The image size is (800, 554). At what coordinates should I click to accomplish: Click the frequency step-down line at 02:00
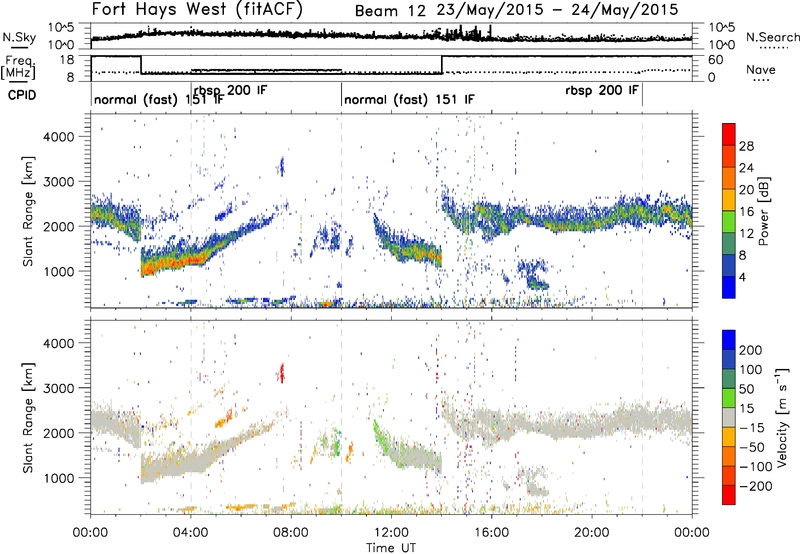pyautogui.click(x=141, y=65)
